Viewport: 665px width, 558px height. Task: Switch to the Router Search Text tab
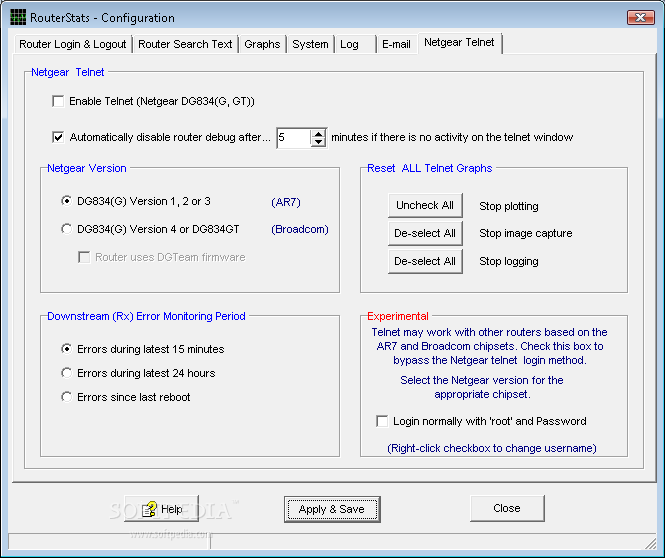[185, 44]
